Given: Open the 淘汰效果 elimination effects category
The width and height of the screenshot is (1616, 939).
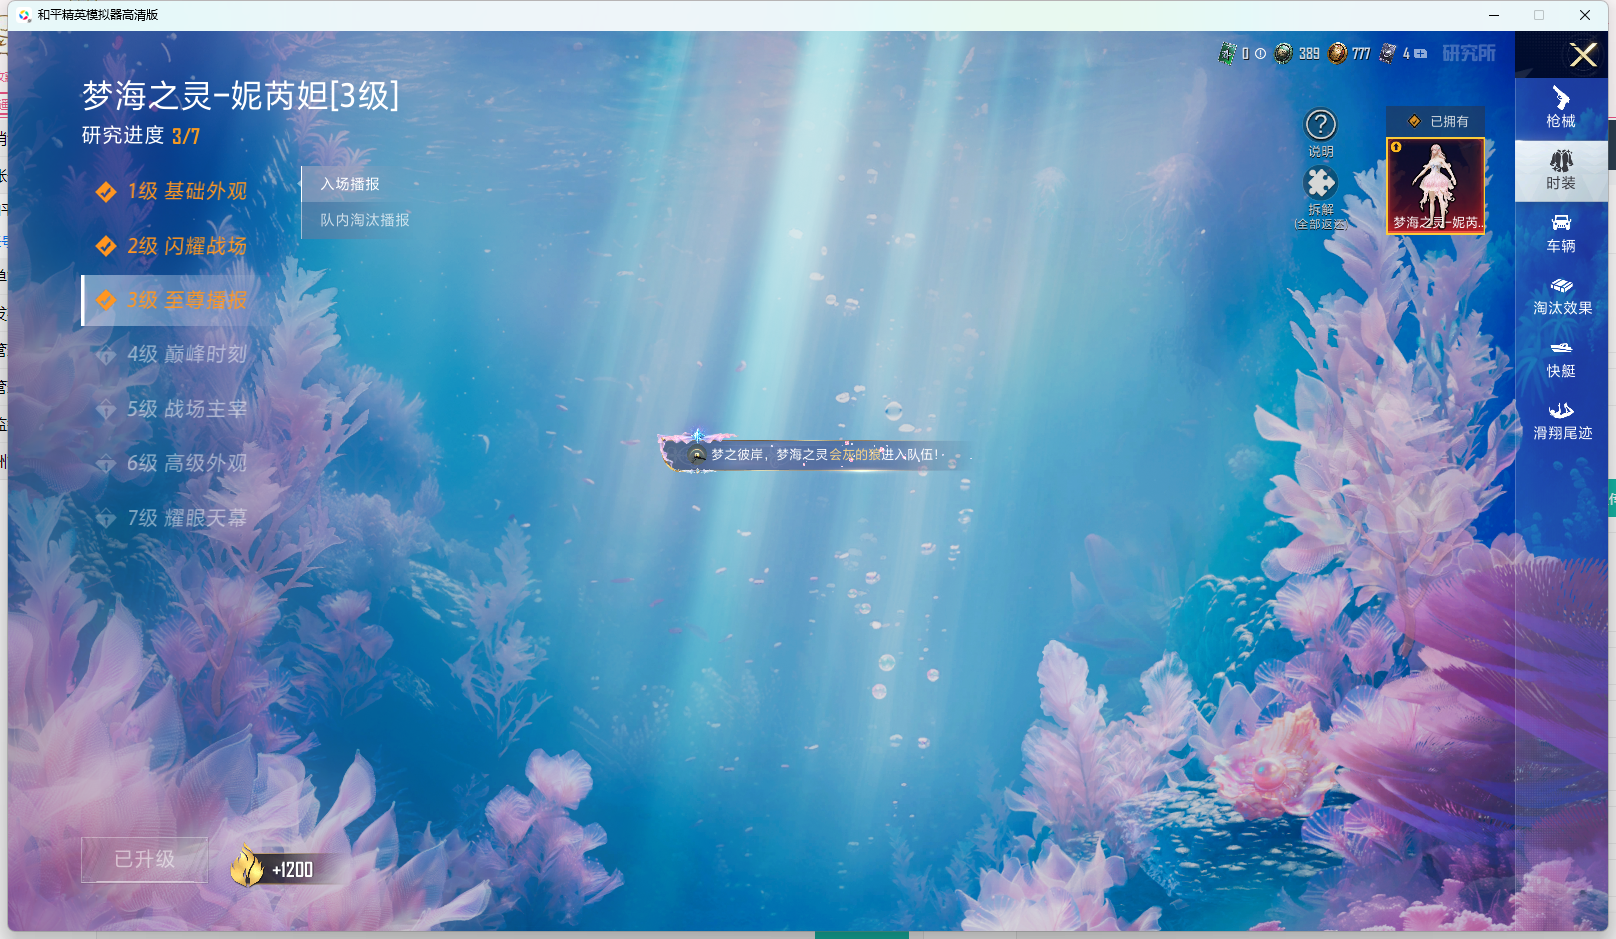Looking at the screenshot, I should click(1561, 296).
